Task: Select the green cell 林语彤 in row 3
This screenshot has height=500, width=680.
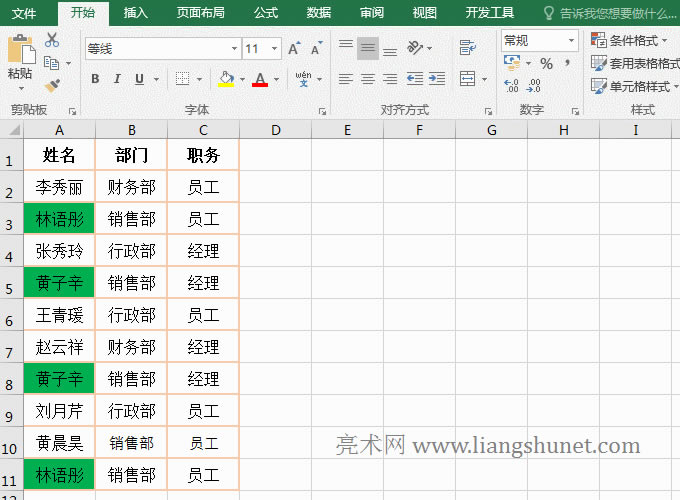Action: tap(59, 219)
